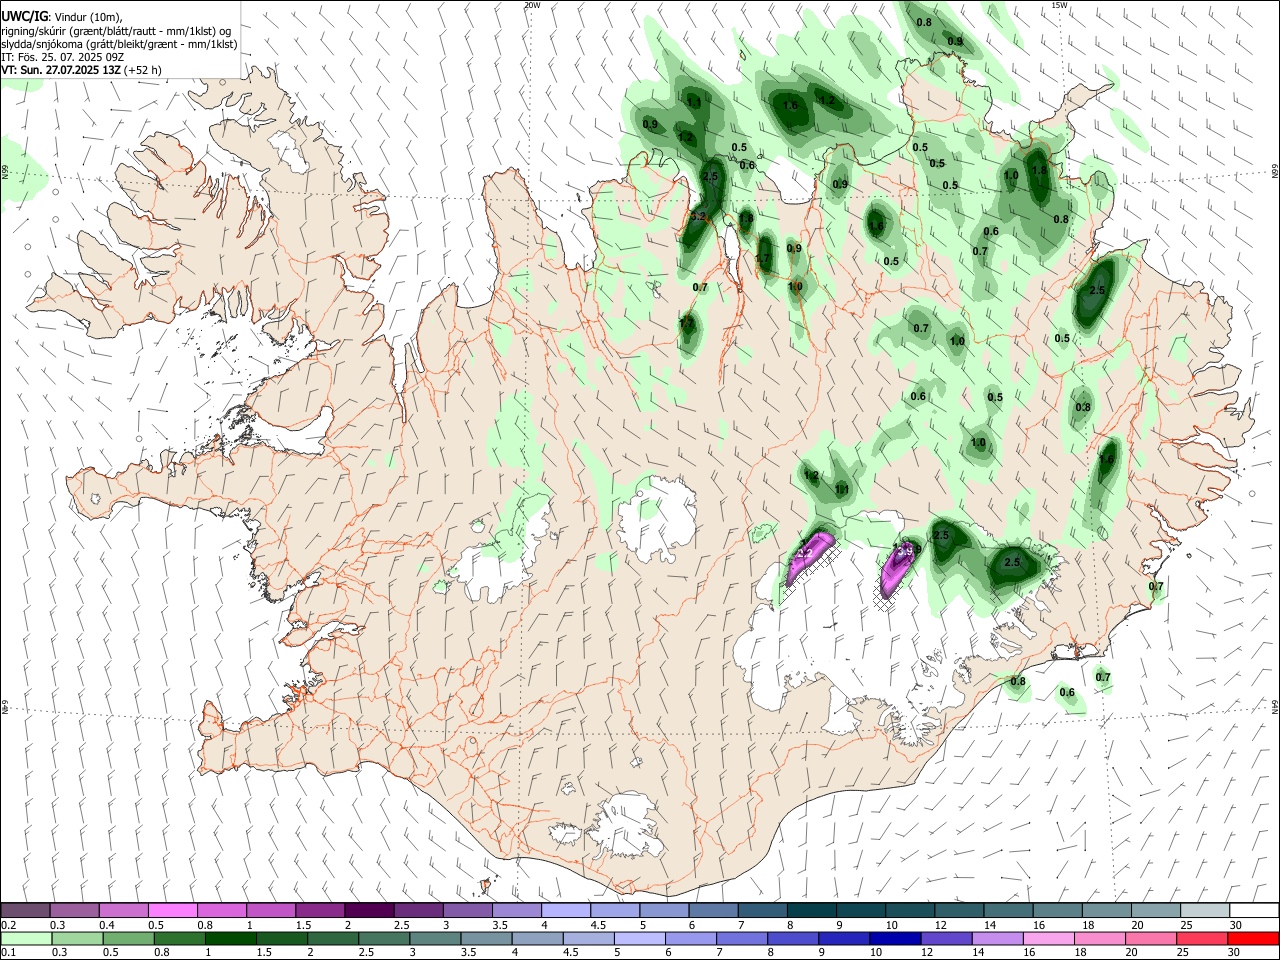Viewport: 1280px width, 960px height.
Task: Pick the palest green swatch starting at 0.1 in the lower scale
Action: click(26, 938)
